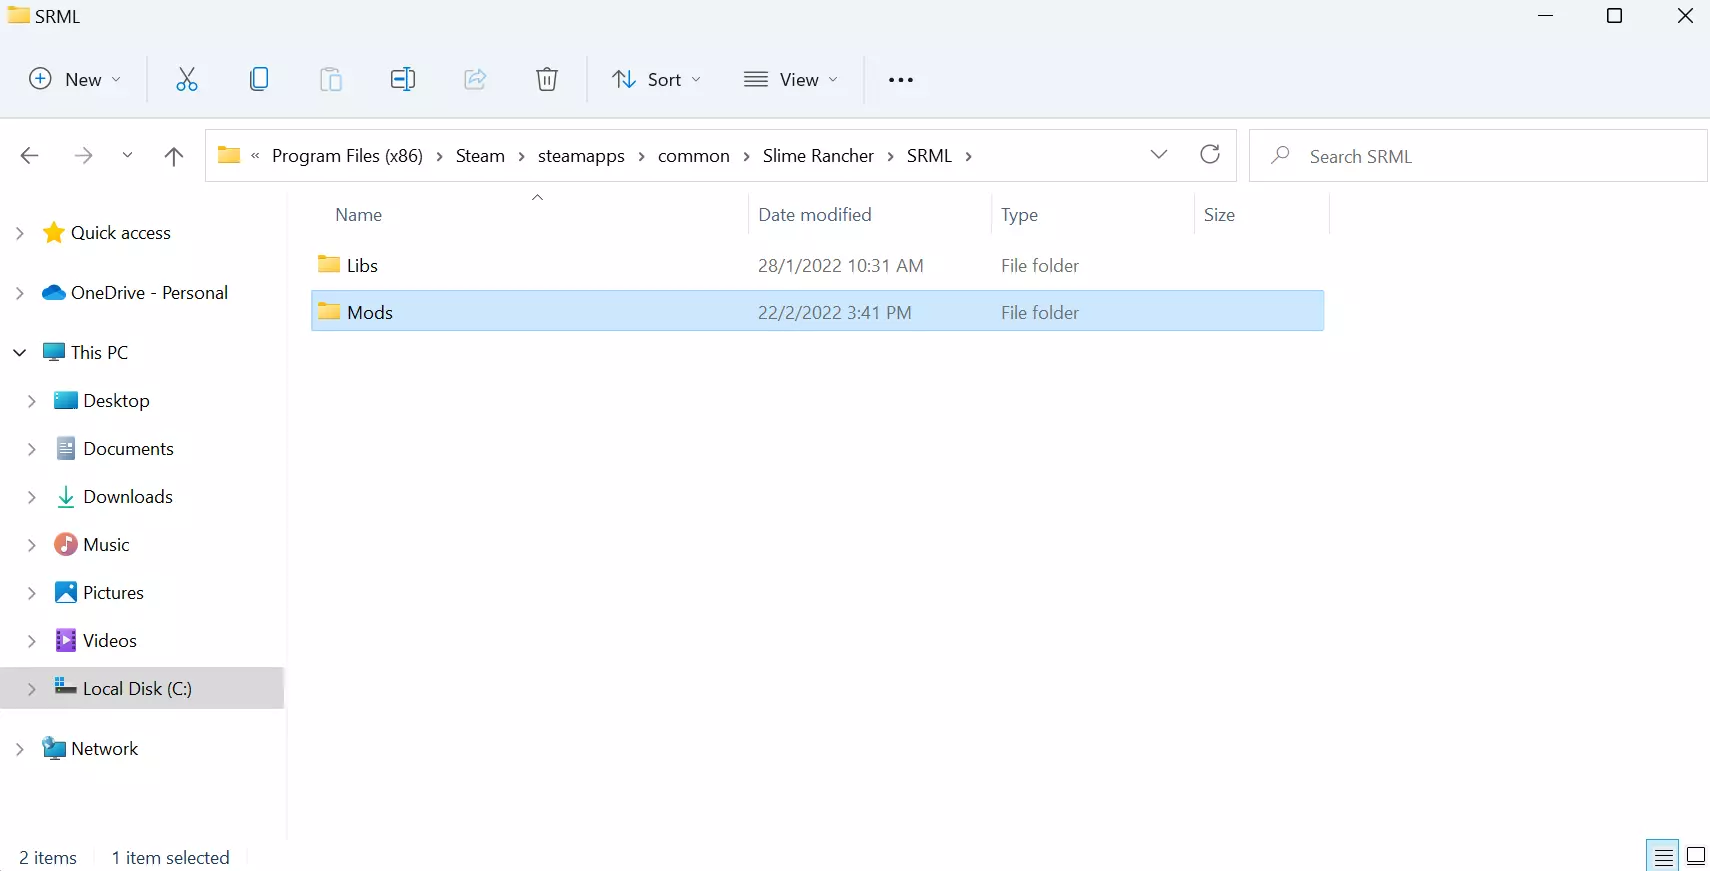Expand the Network tree node
The width and height of the screenshot is (1710, 871).
tap(20, 749)
